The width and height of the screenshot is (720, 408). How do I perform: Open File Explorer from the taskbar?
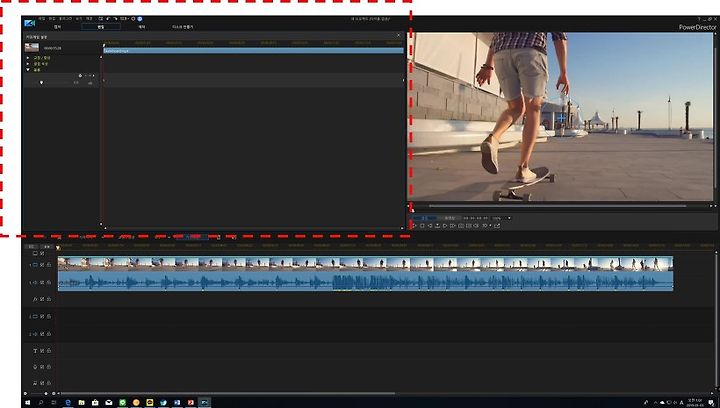pyautogui.click(x=81, y=402)
